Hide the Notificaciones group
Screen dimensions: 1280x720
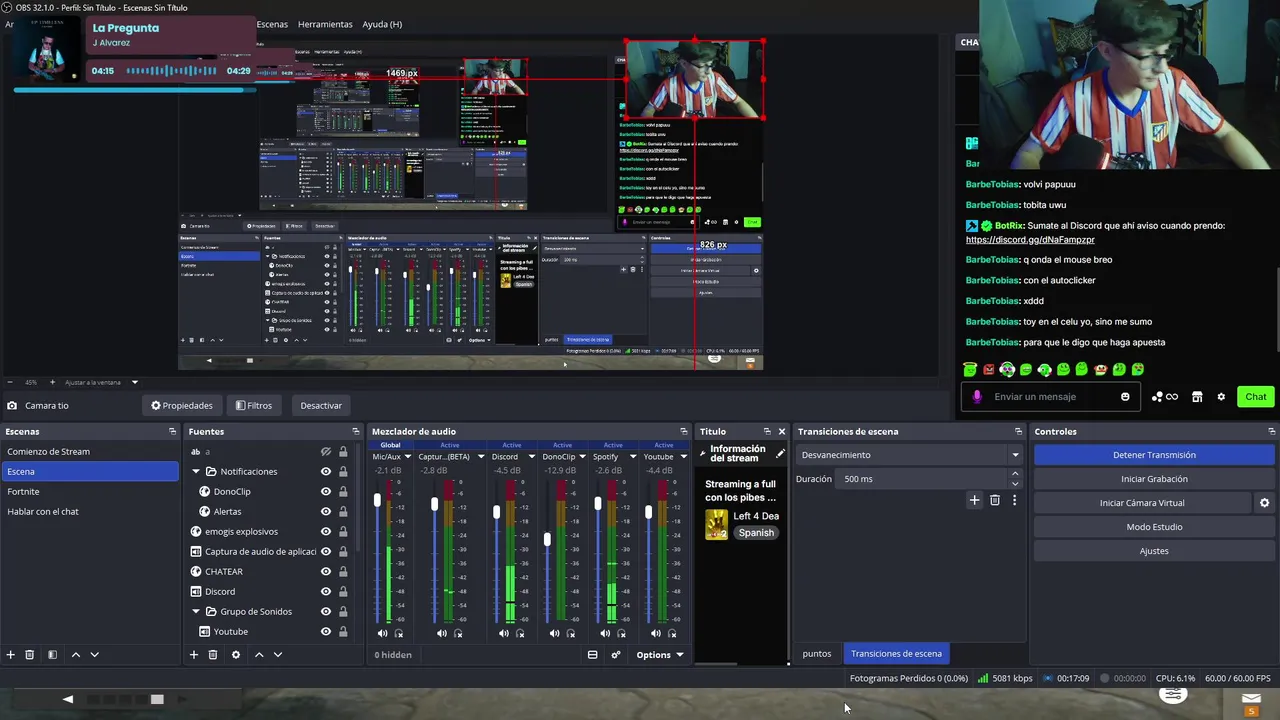(325, 472)
